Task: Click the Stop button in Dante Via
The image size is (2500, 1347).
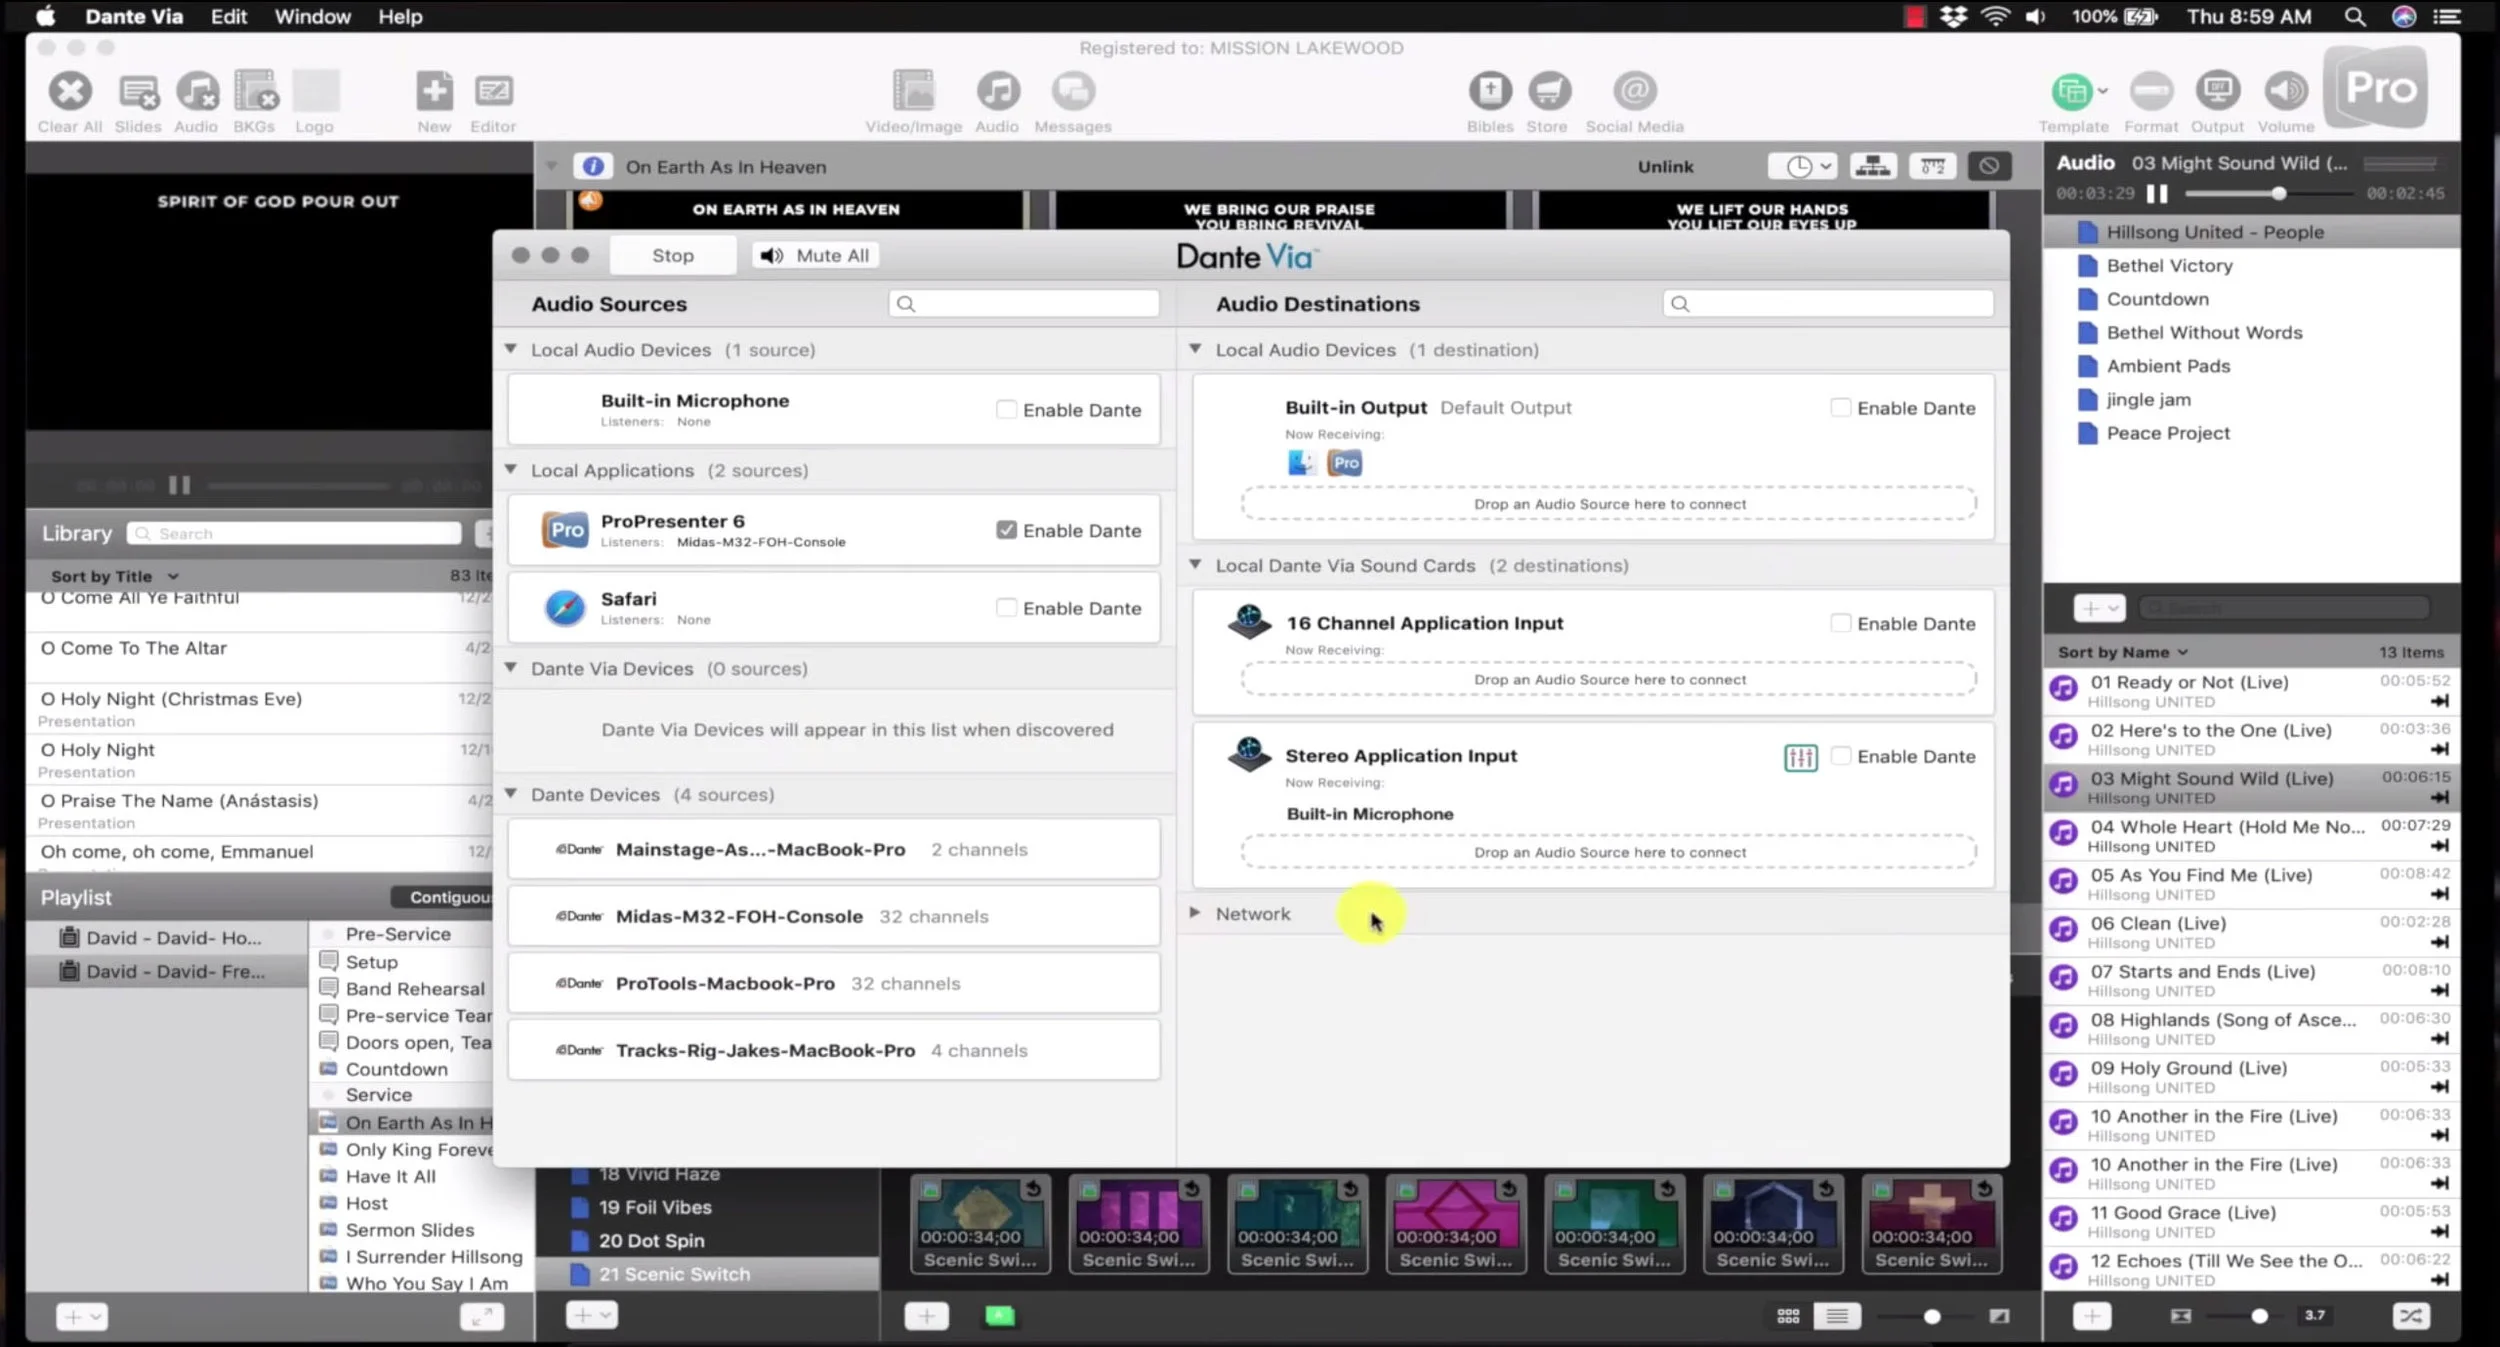Action: pos(672,255)
